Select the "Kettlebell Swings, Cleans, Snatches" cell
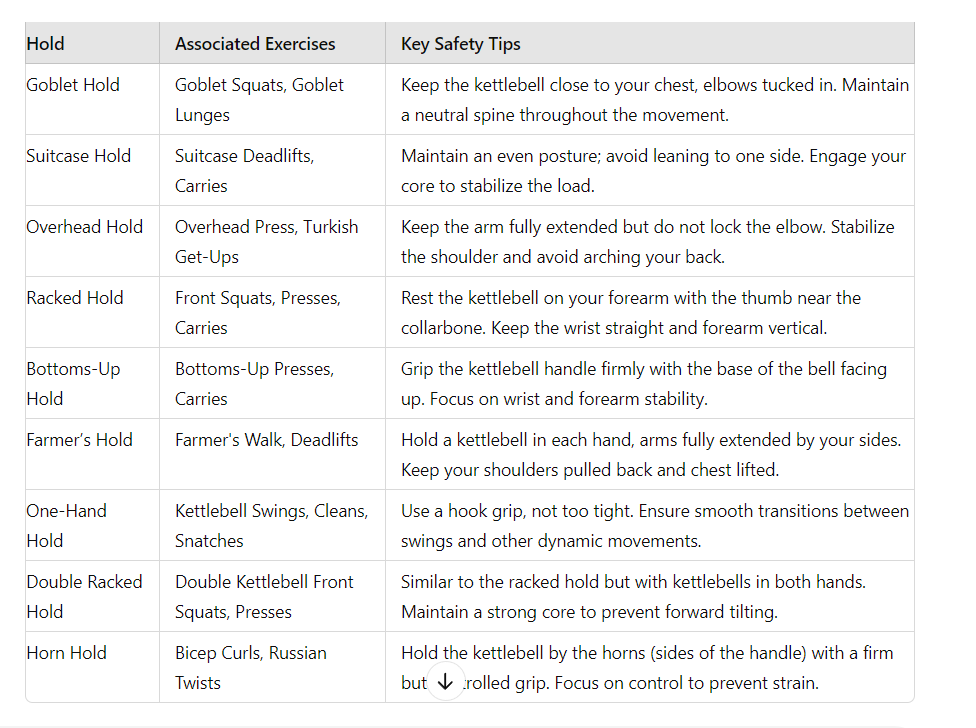 tap(271, 525)
